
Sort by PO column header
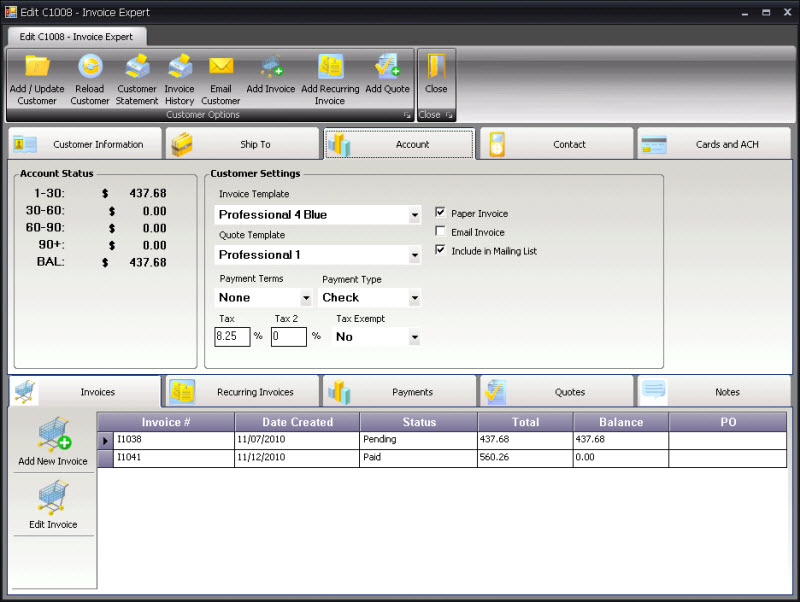coord(728,422)
